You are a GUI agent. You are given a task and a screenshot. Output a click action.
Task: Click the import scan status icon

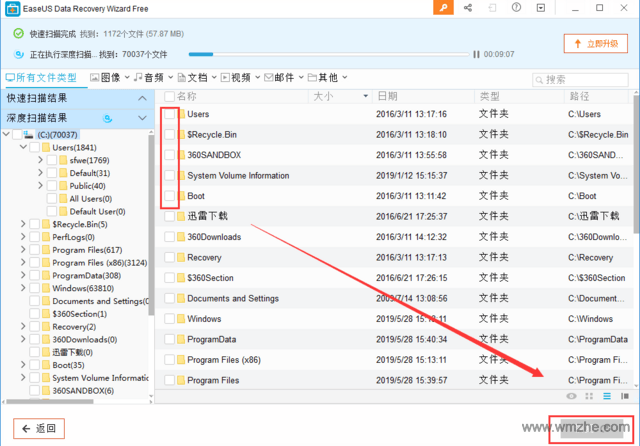coord(493,7)
